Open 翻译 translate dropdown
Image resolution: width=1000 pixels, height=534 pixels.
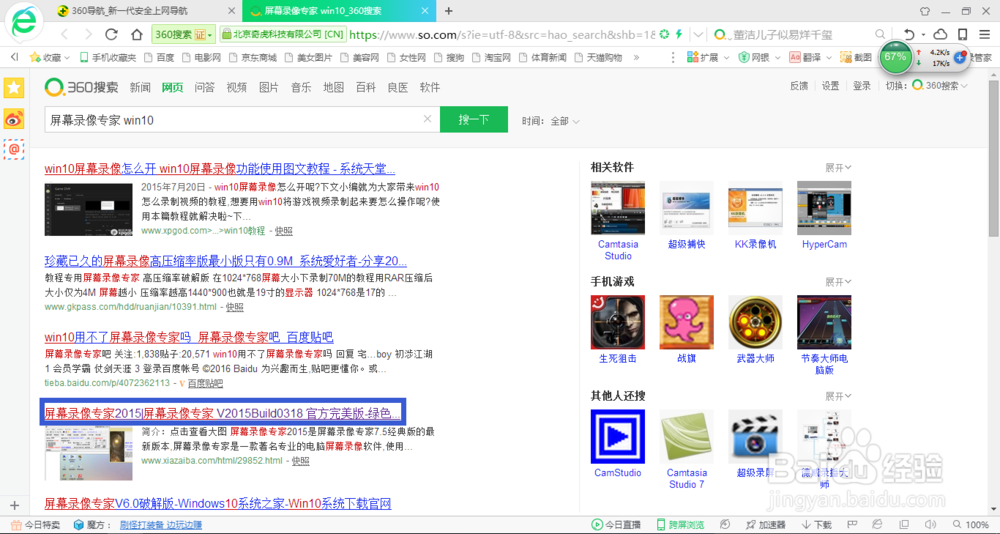click(x=810, y=57)
